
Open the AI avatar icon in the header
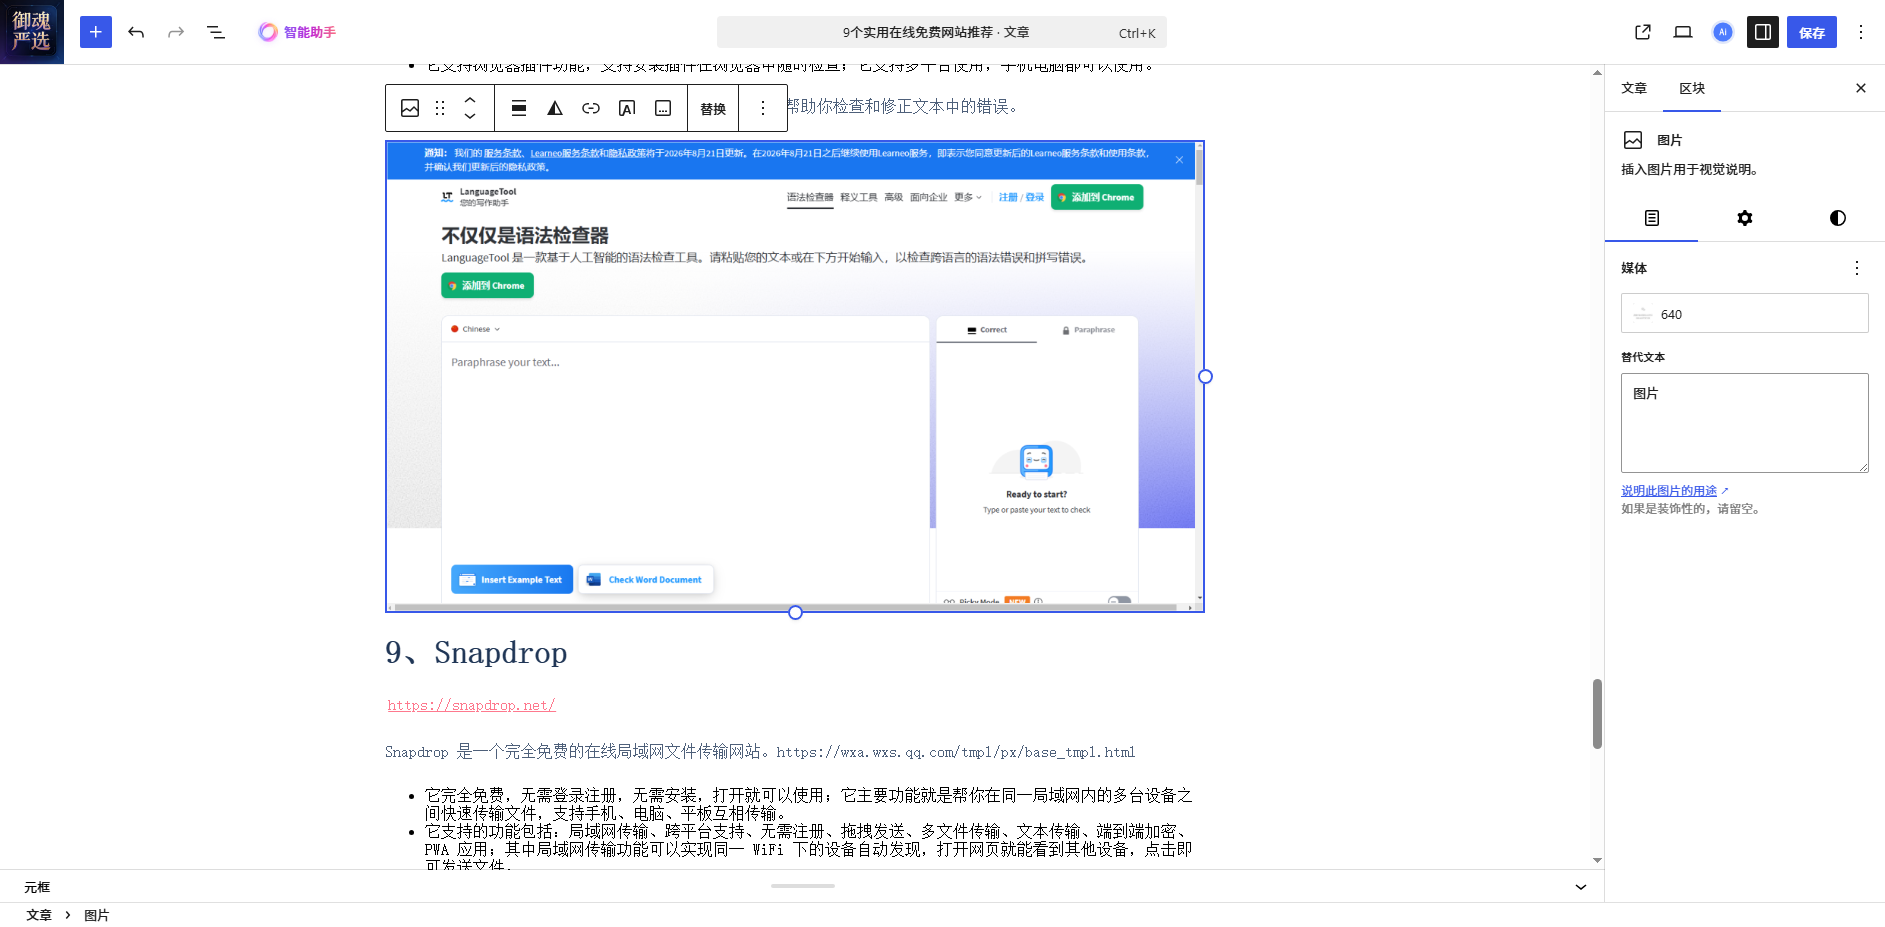coord(1723,32)
